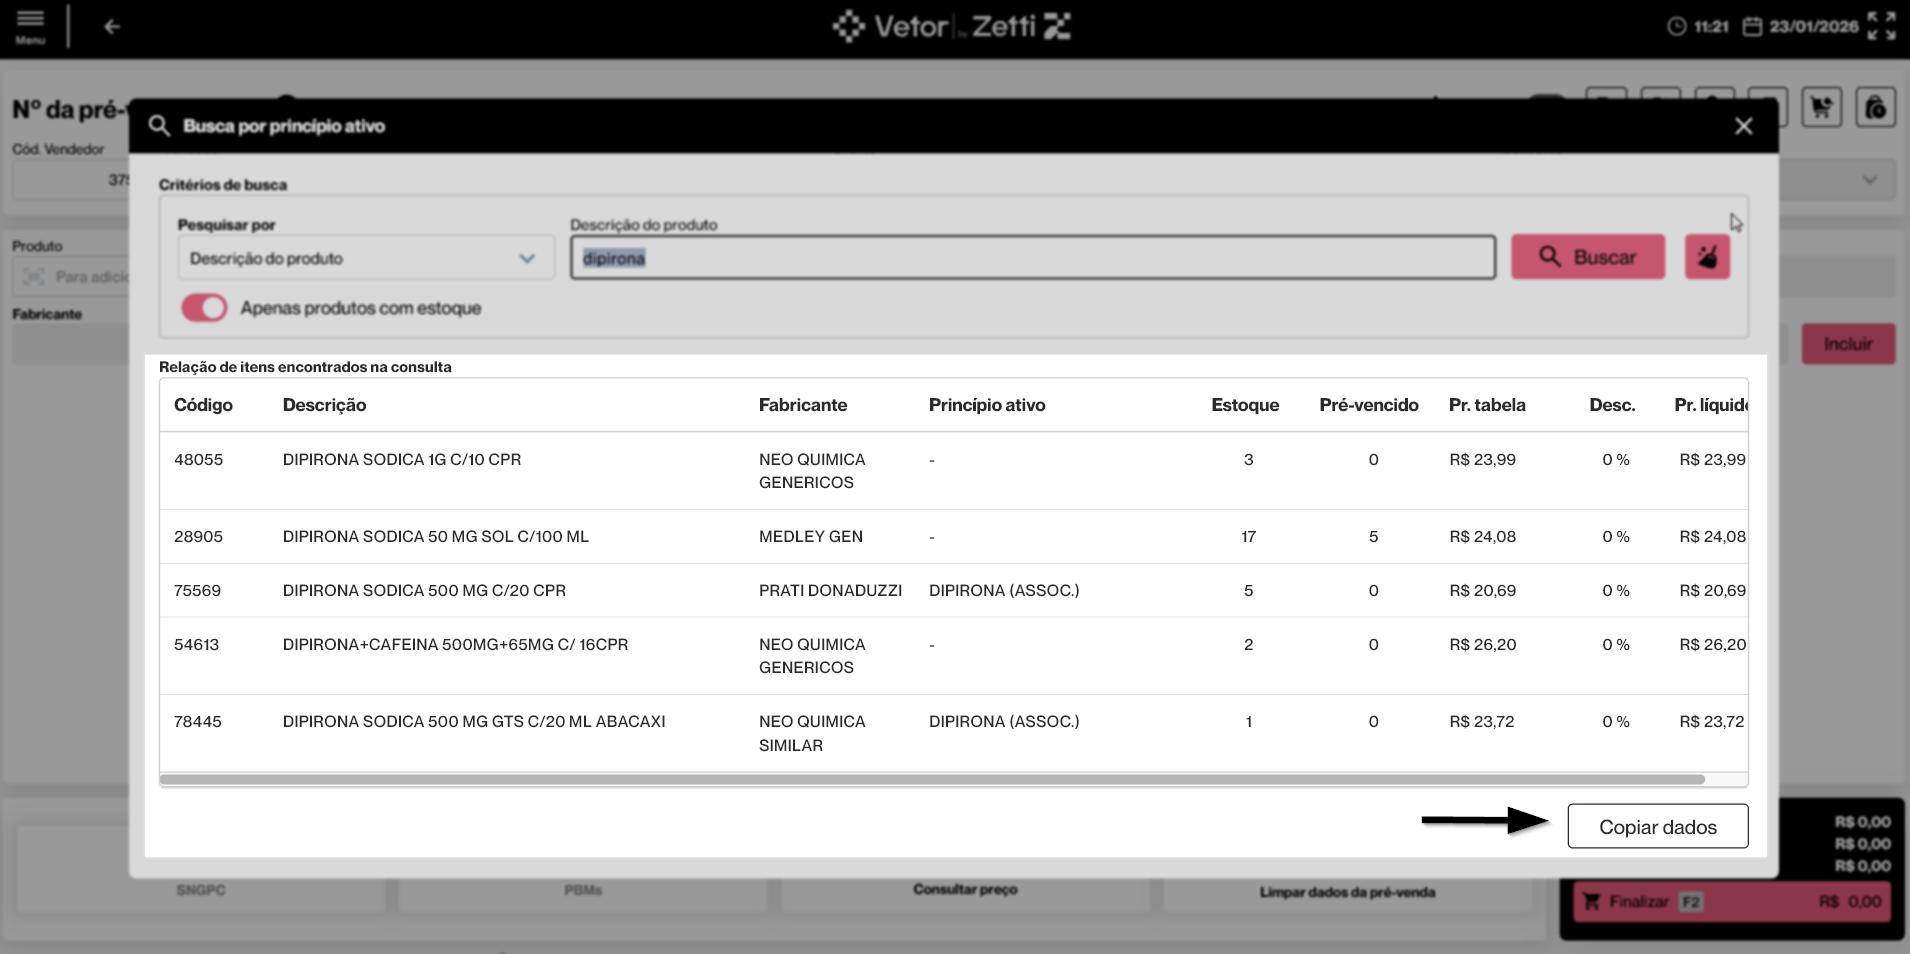The image size is (1910, 954).
Task: Select row DIPIRONA+CAFEINA 500MG+65MG C/ 16CPR
Action: (x=954, y=656)
